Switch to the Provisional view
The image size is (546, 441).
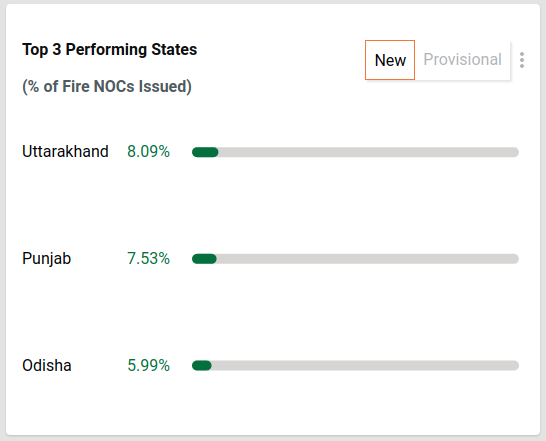click(462, 60)
